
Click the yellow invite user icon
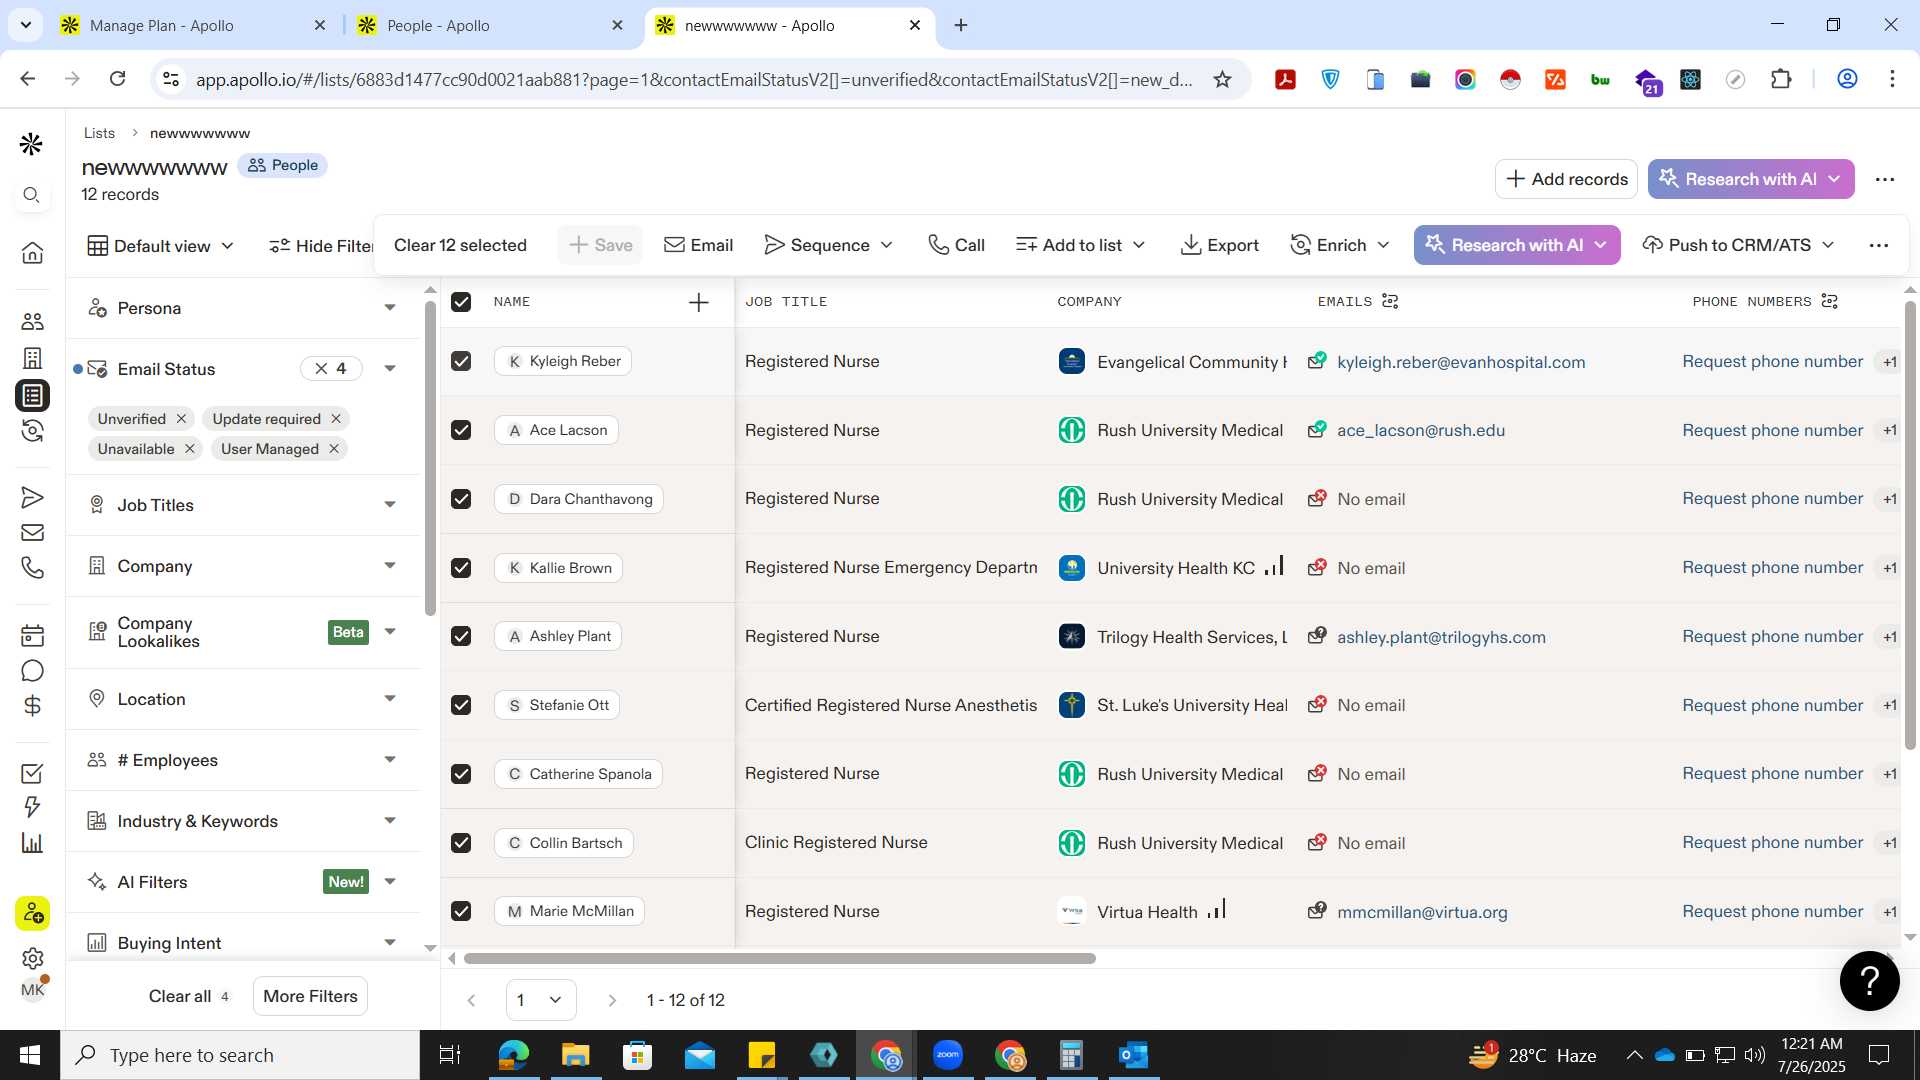point(32,913)
